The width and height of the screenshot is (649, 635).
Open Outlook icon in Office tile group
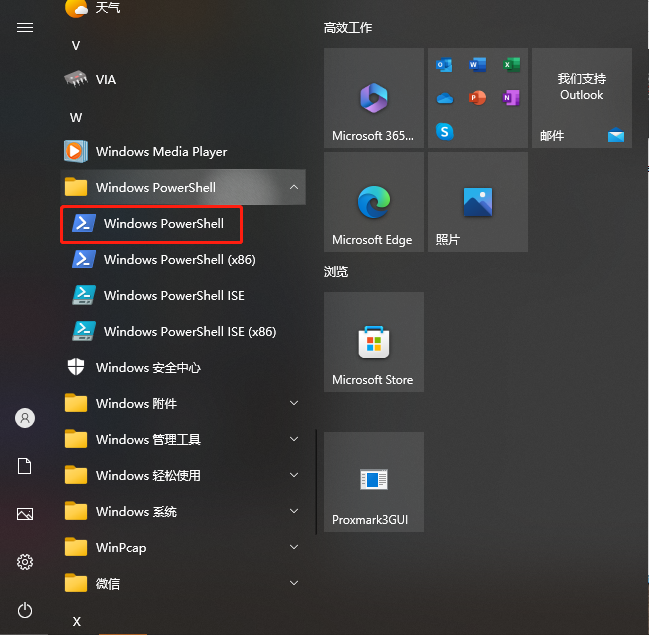[x=445, y=65]
